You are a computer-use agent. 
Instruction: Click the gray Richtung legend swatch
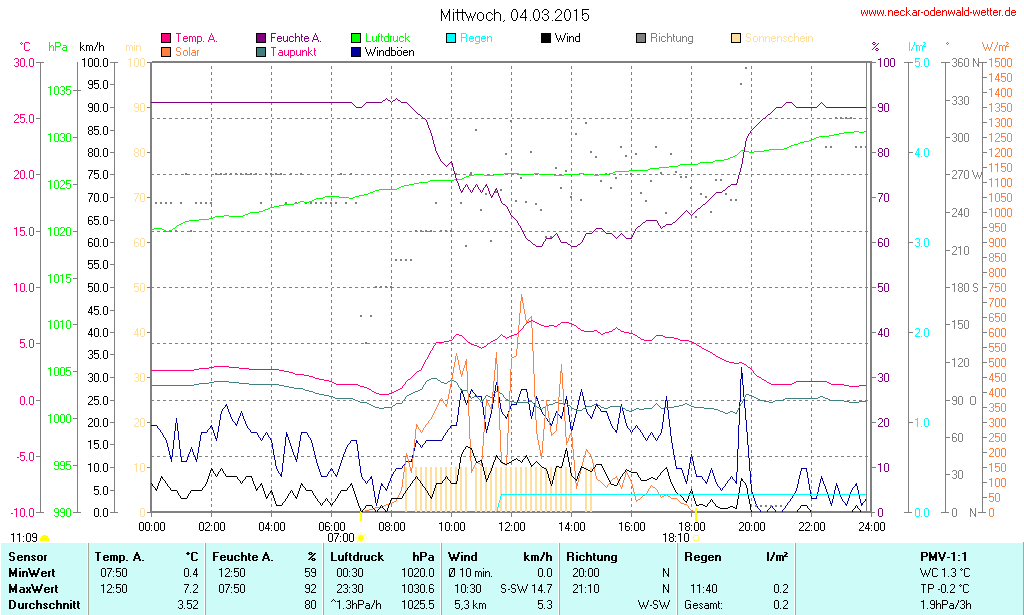641,39
